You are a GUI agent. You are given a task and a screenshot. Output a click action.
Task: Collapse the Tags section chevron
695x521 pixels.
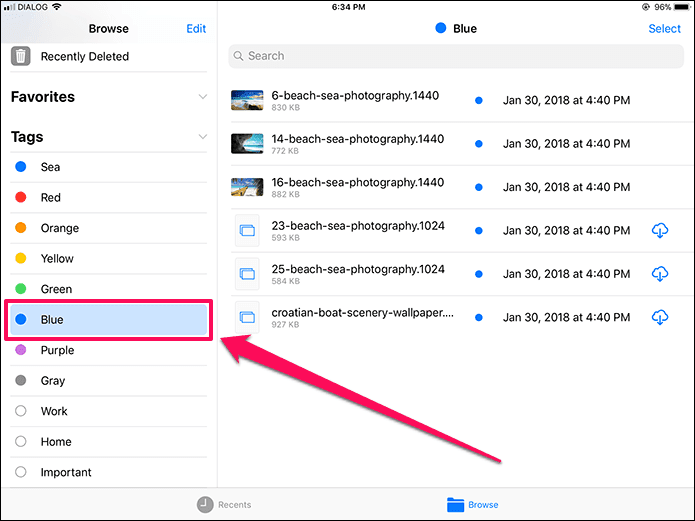point(203,137)
